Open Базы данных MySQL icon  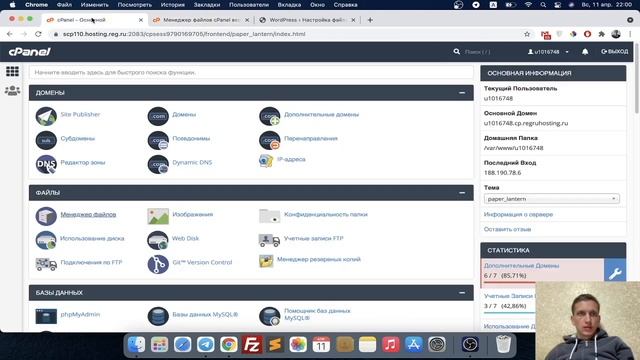158,316
